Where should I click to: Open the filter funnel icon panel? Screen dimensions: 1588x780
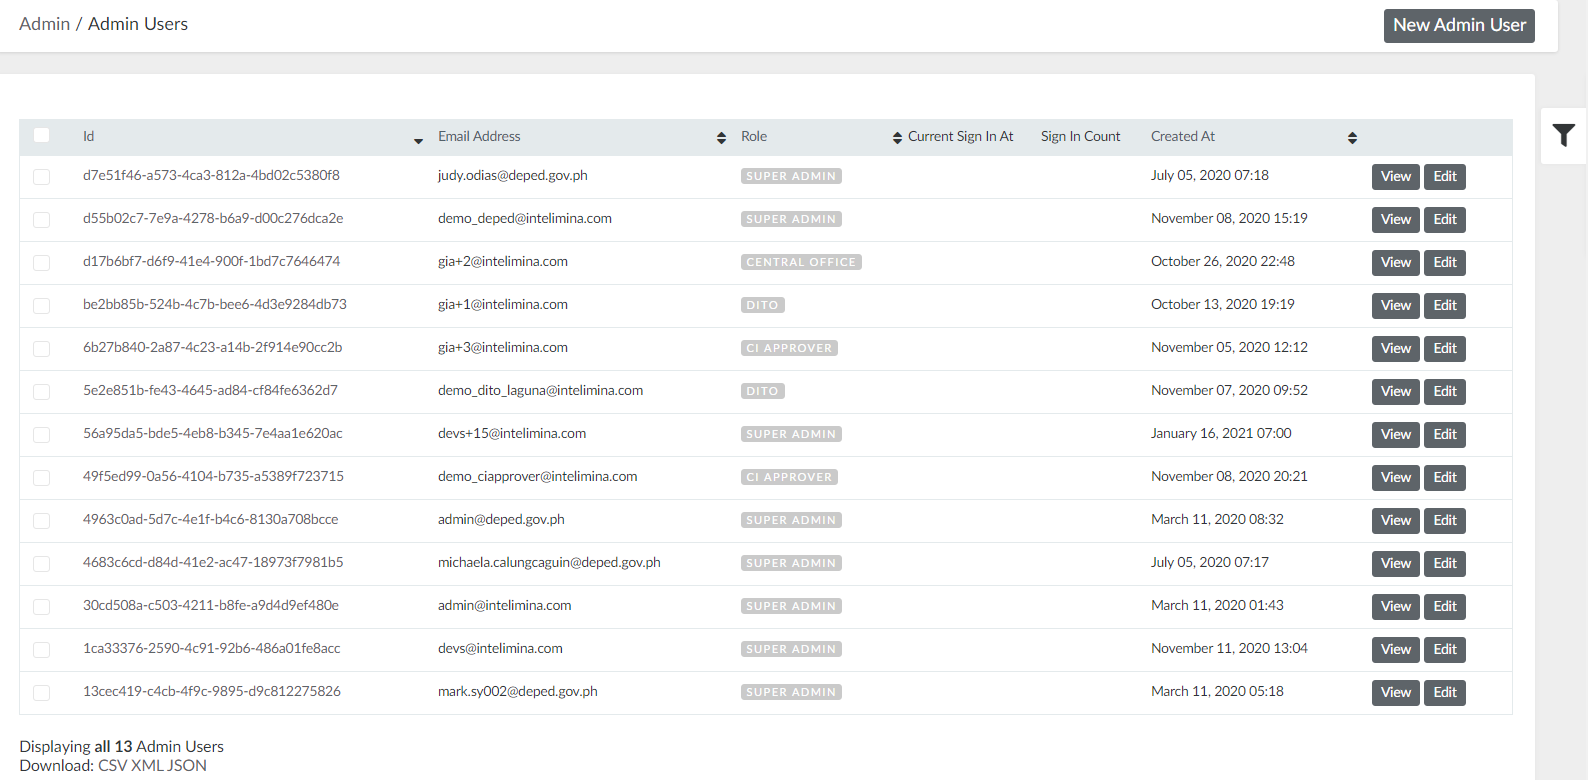[x=1564, y=135]
